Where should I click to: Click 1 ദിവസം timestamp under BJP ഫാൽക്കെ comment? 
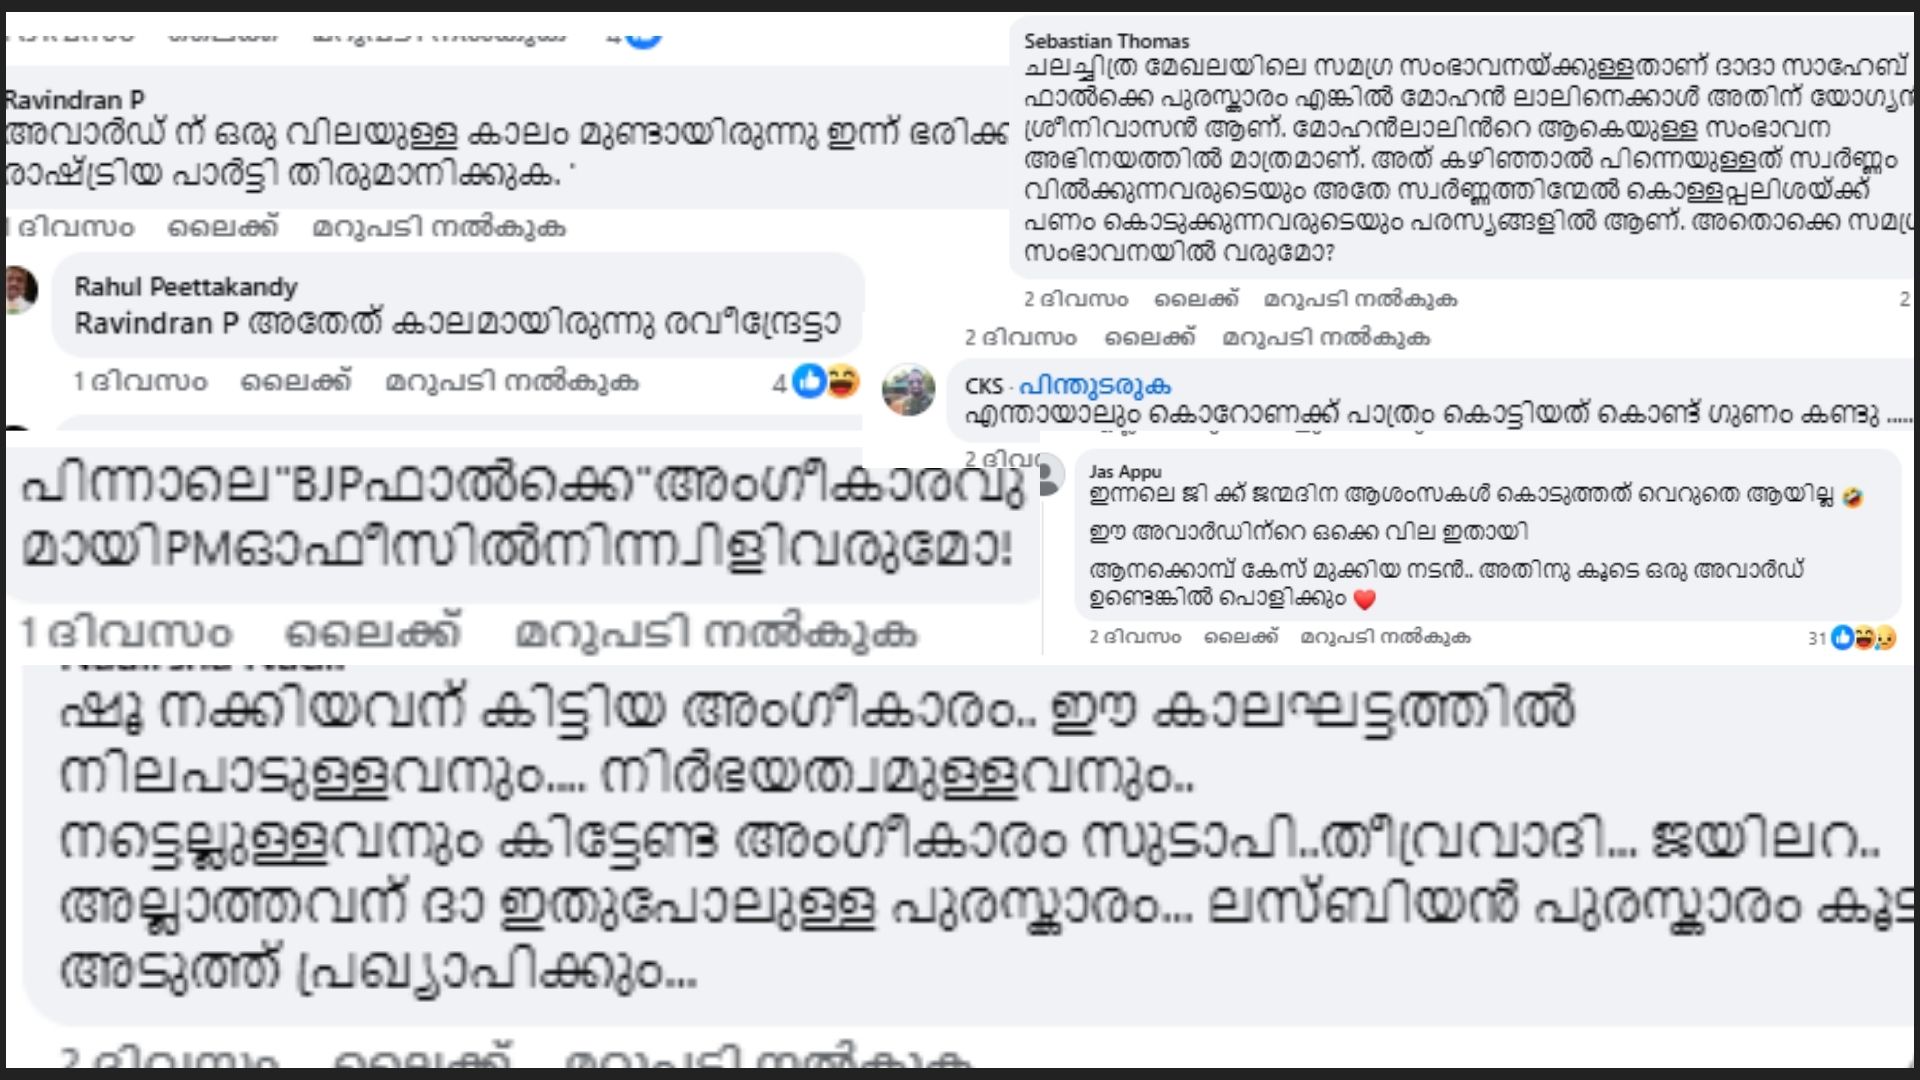(126, 634)
